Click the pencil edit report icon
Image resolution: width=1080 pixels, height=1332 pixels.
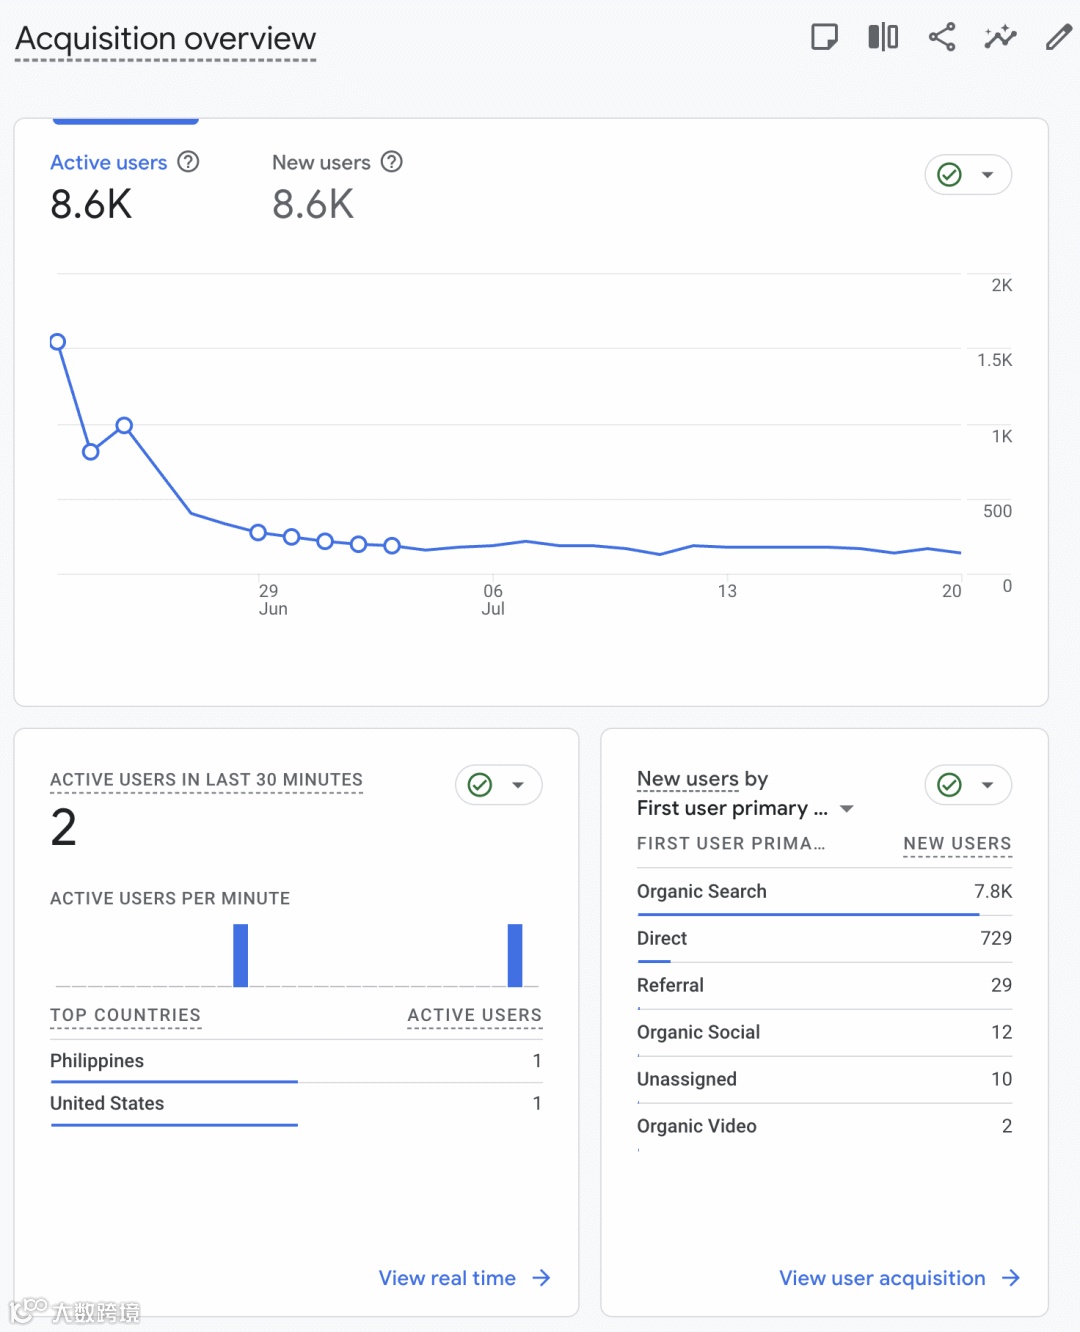1058,38
